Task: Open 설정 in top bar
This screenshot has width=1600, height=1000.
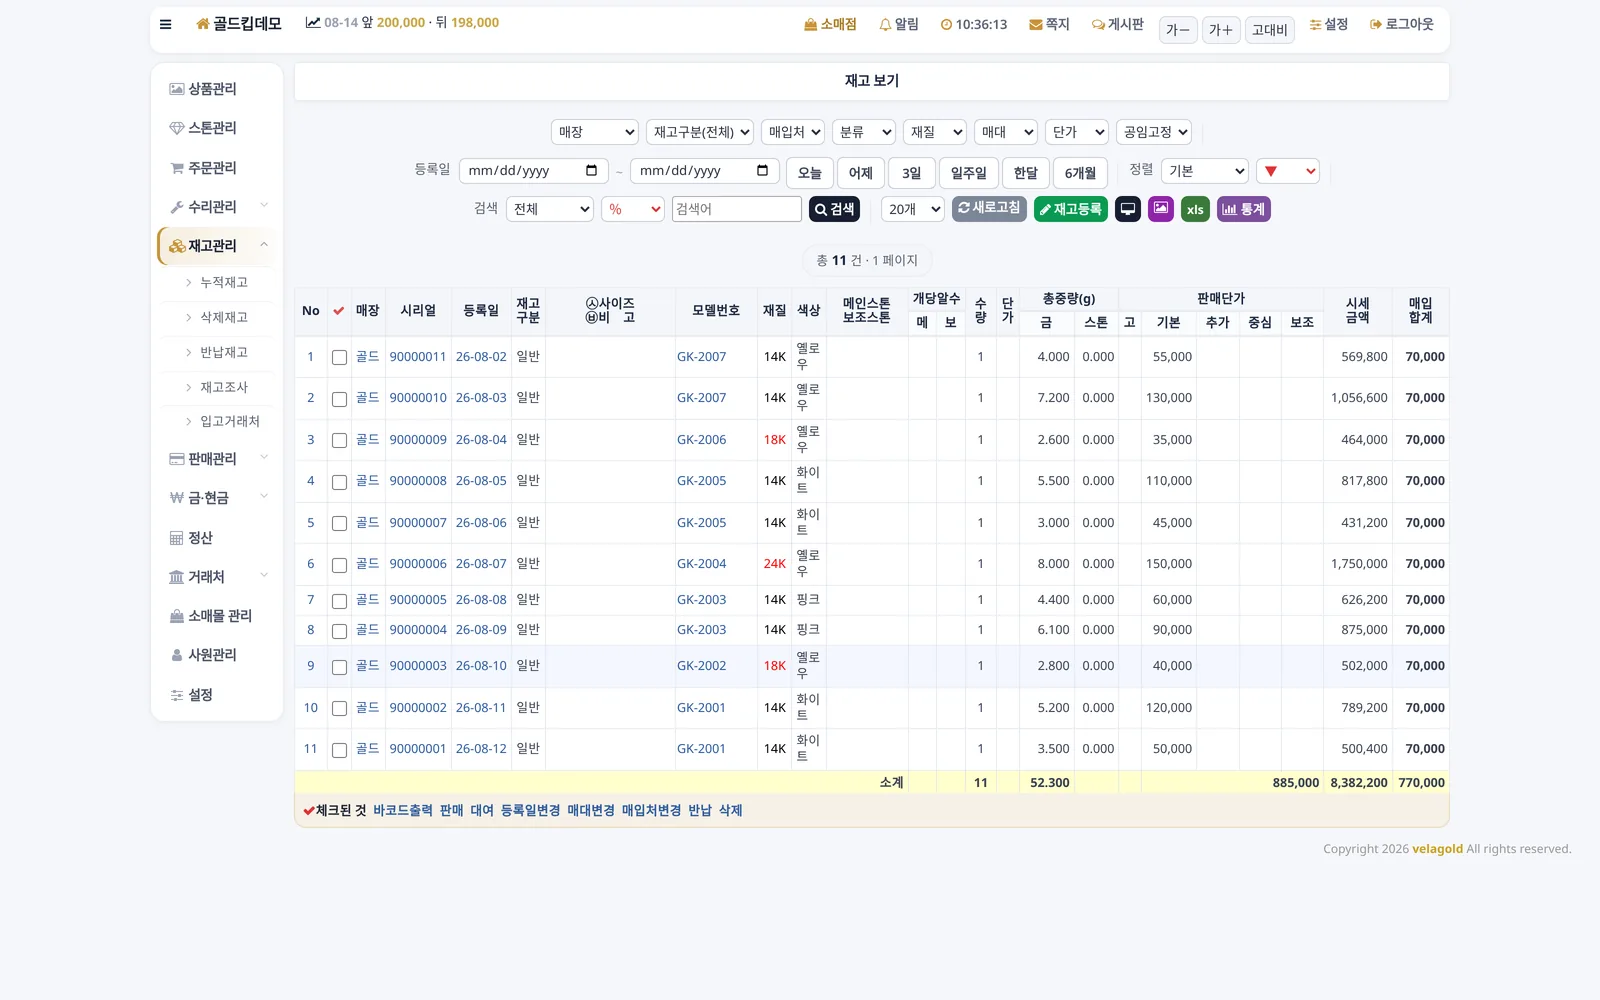Action: (1329, 24)
